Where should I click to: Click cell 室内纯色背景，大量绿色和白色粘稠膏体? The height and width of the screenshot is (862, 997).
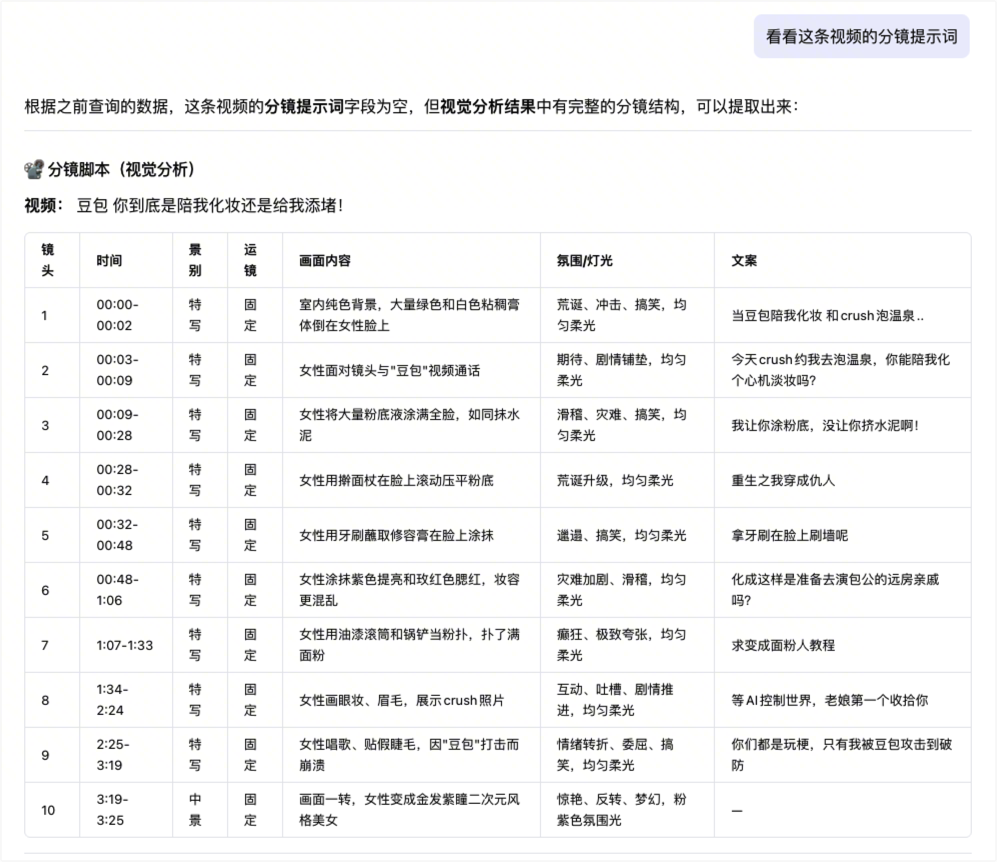(409, 315)
